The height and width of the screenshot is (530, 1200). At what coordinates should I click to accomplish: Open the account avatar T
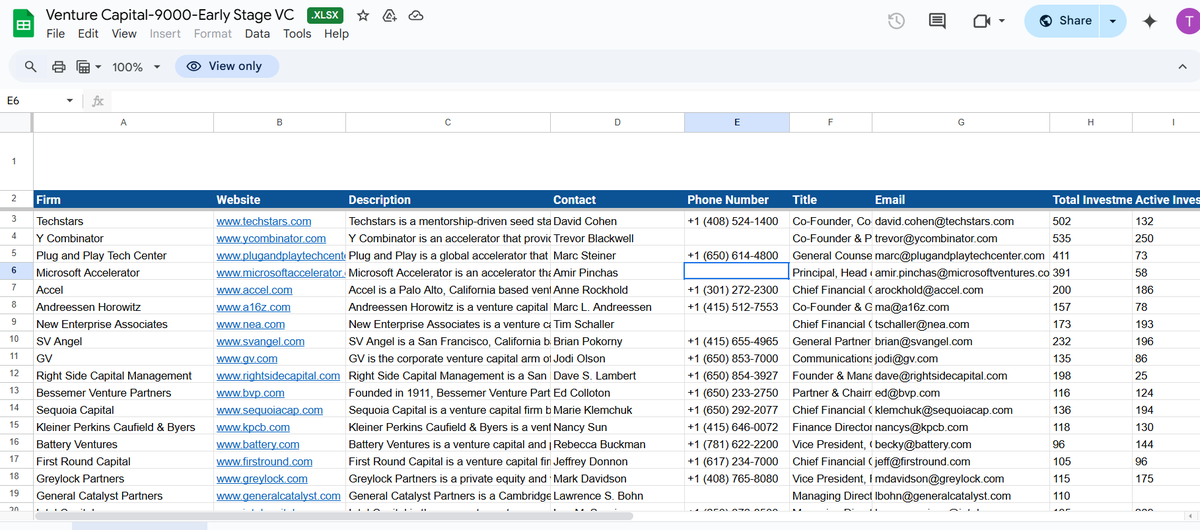click(x=1187, y=21)
